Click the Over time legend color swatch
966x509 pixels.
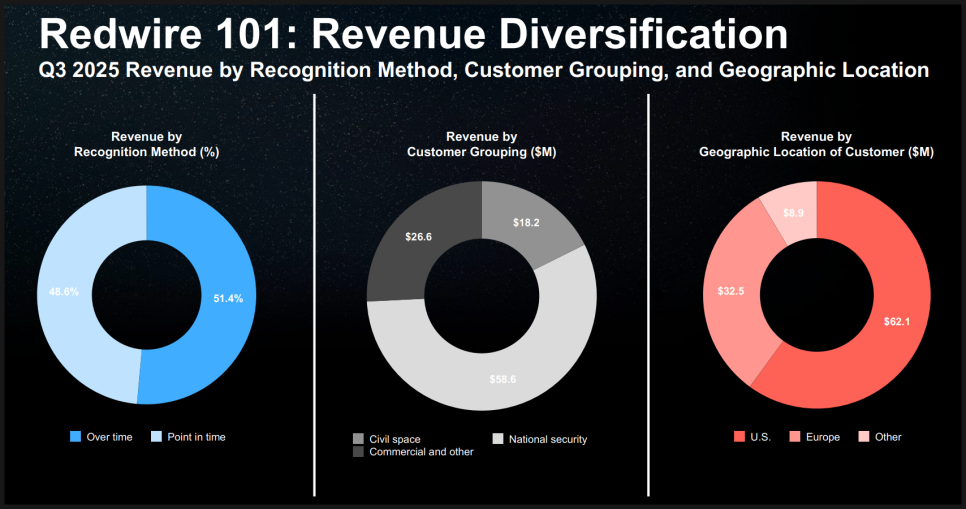(x=75, y=437)
